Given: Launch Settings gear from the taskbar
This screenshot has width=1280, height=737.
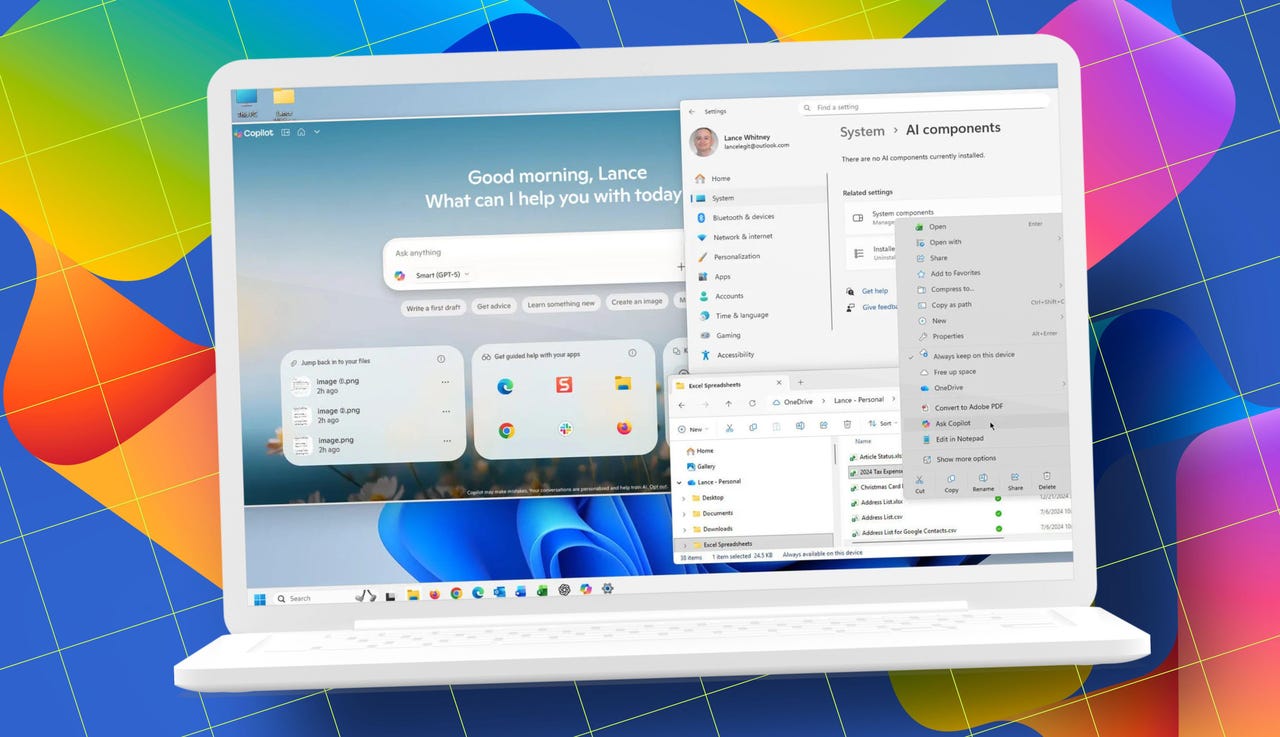Looking at the screenshot, I should click(x=607, y=589).
